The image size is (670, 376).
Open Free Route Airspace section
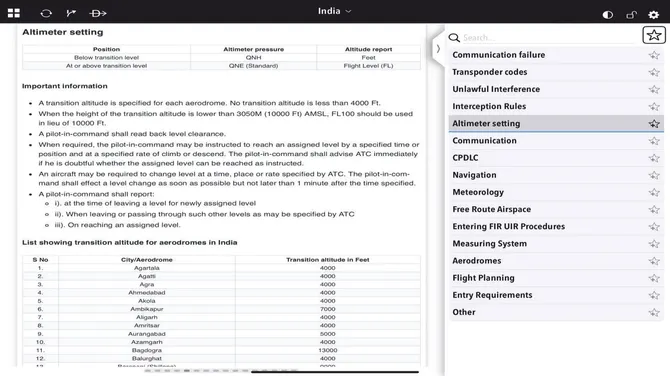[556, 209]
